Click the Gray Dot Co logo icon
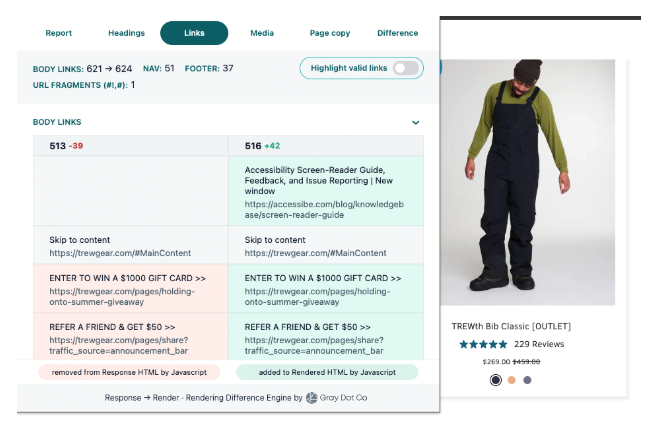The width and height of the screenshot is (653, 432). pyautogui.click(x=312, y=397)
